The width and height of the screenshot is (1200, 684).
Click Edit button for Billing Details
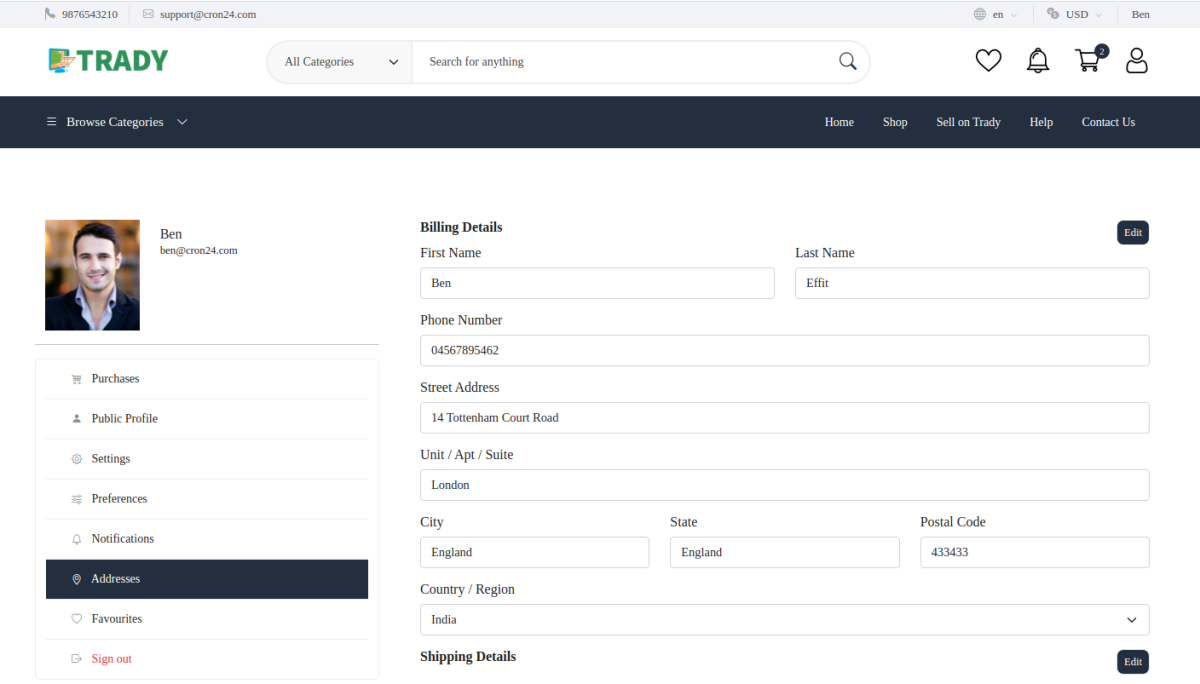[x=1133, y=232]
